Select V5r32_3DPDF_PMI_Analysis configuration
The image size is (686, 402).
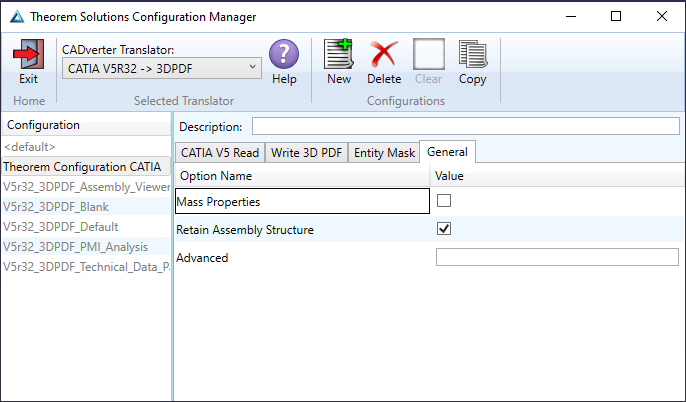point(86,247)
